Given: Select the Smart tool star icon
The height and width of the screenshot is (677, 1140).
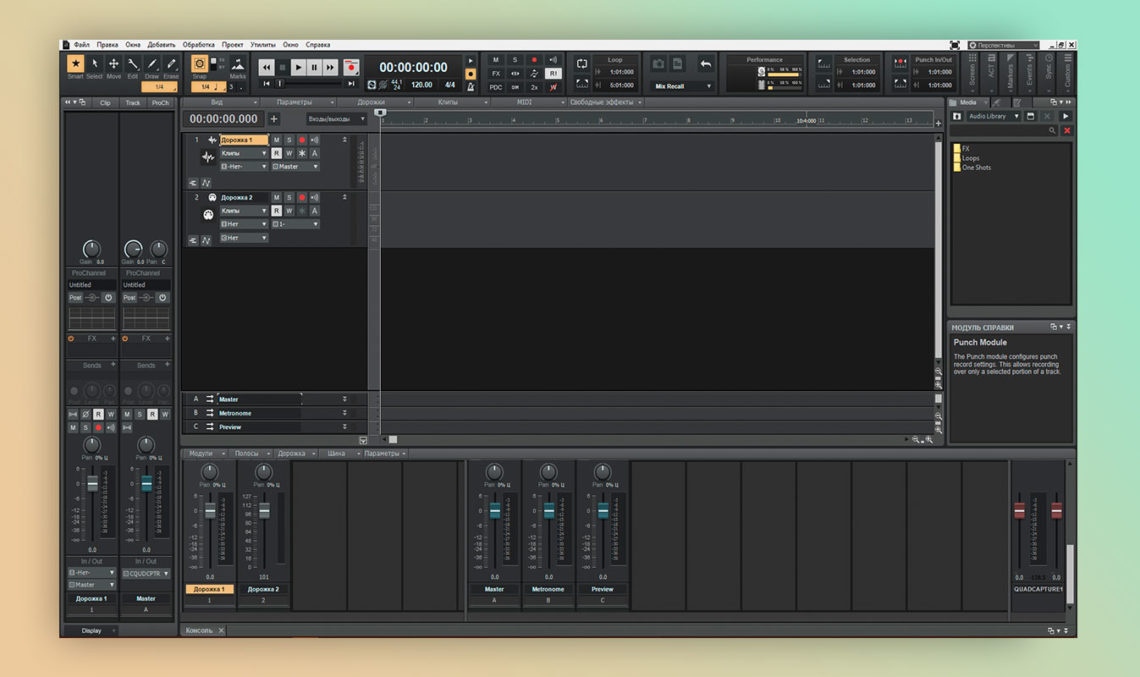Looking at the screenshot, I should 75,64.
